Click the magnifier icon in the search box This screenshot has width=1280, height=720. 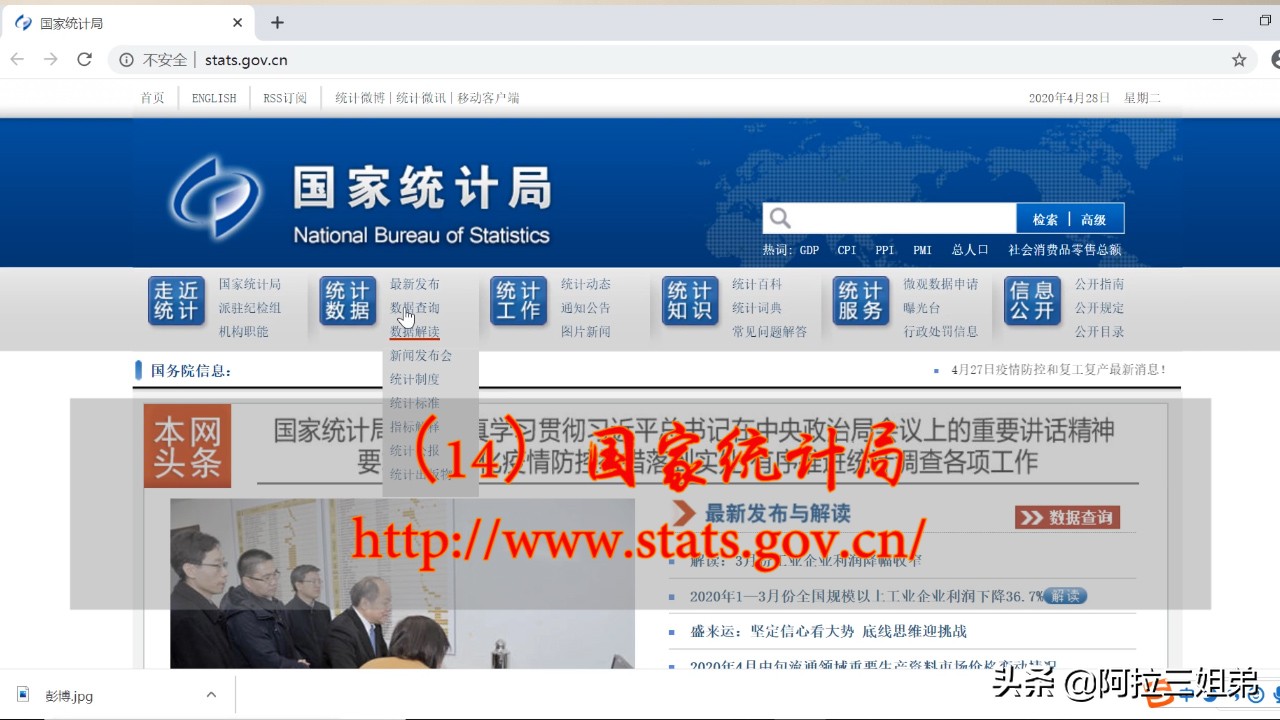click(779, 216)
